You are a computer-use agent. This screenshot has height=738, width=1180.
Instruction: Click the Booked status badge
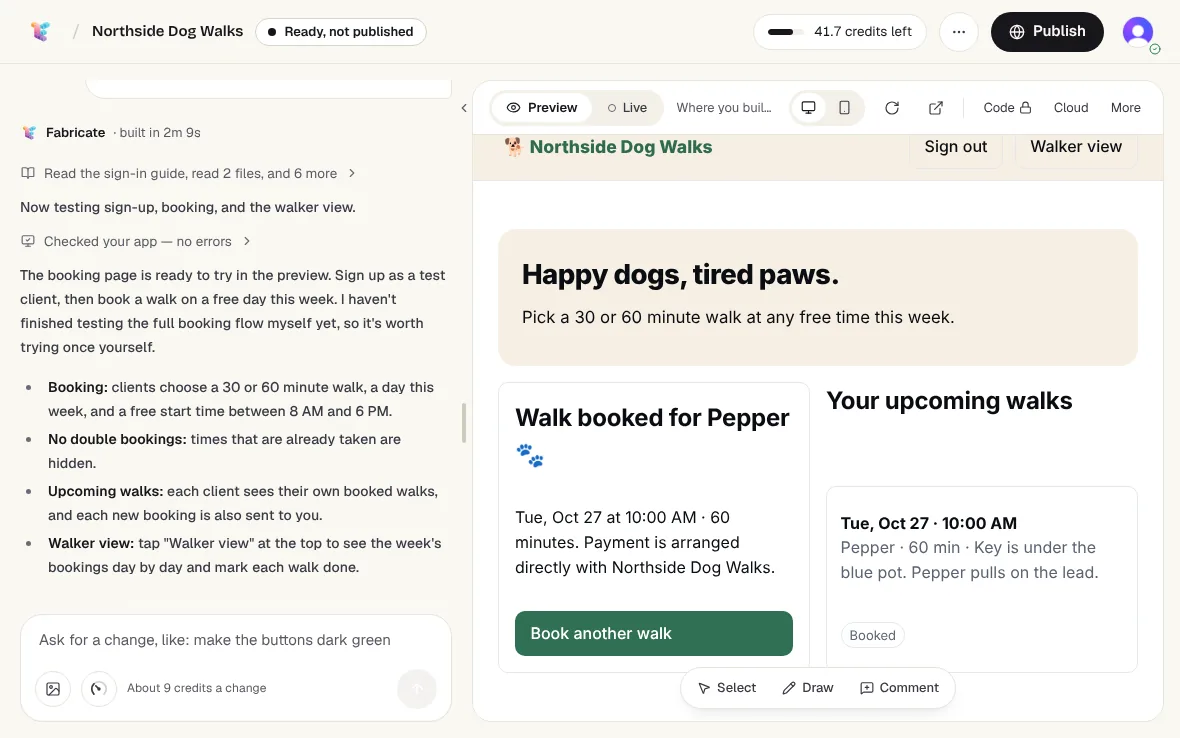(x=872, y=635)
